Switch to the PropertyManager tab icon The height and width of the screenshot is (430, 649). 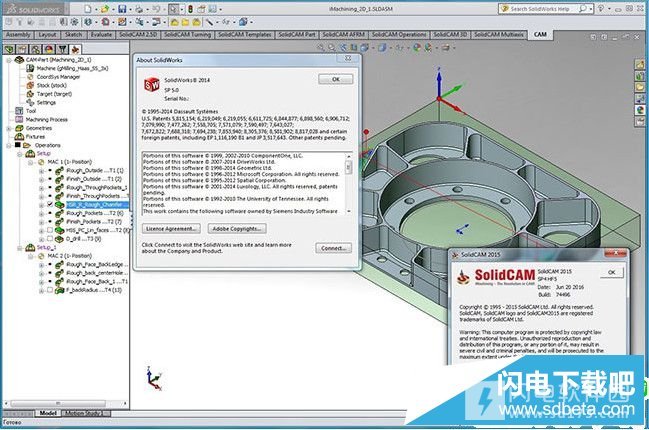click(x=22, y=50)
